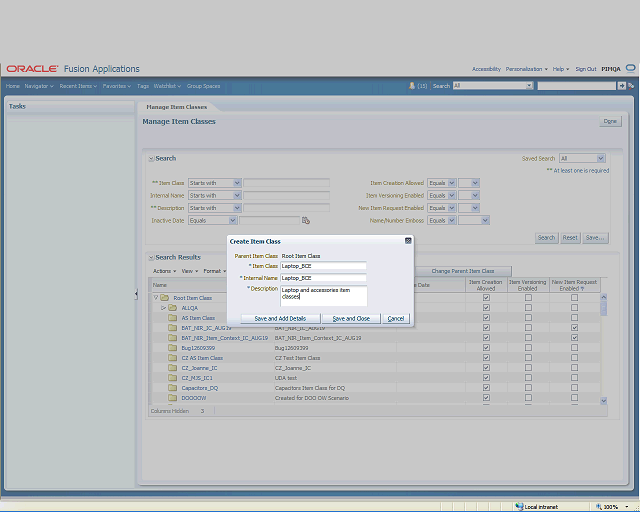Toggle Item Creation Allowed for Capacitors_DQ
Viewport: 640px width, 512px height.
tap(486, 388)
